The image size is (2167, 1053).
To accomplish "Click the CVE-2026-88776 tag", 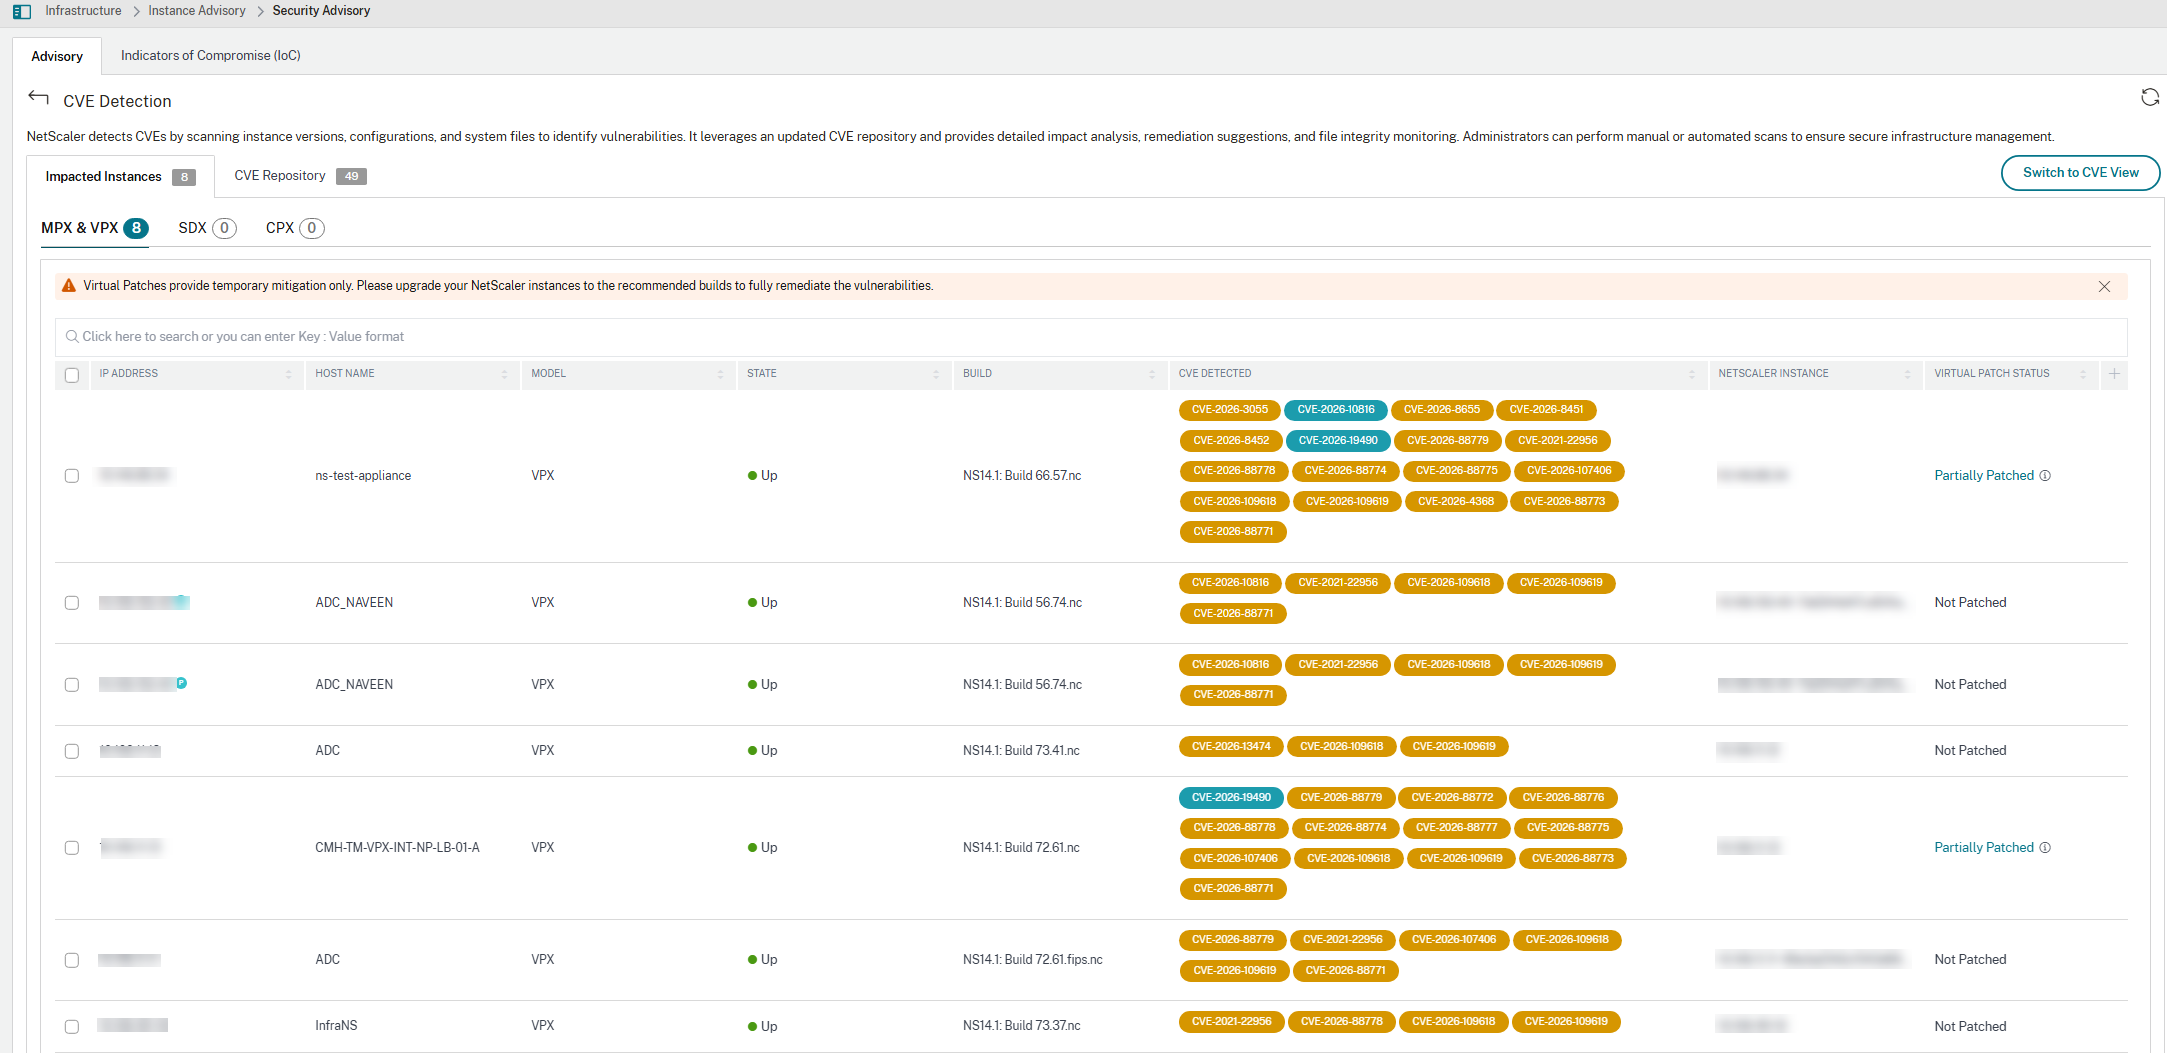I will [1563, 798].
